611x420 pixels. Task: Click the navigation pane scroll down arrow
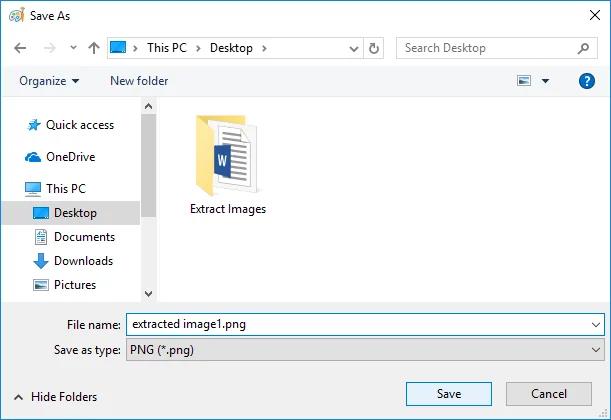(x=148, y=293)
